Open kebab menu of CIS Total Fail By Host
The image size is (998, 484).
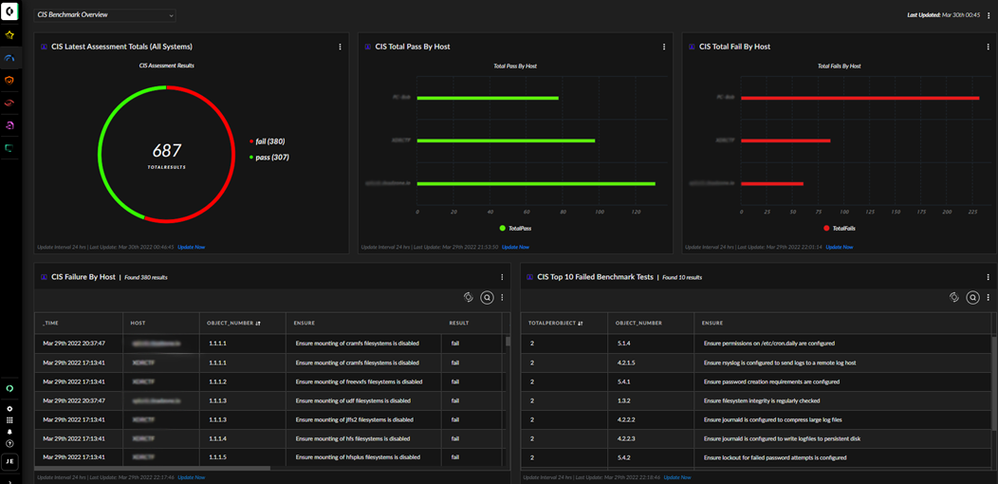click(988, 46)
